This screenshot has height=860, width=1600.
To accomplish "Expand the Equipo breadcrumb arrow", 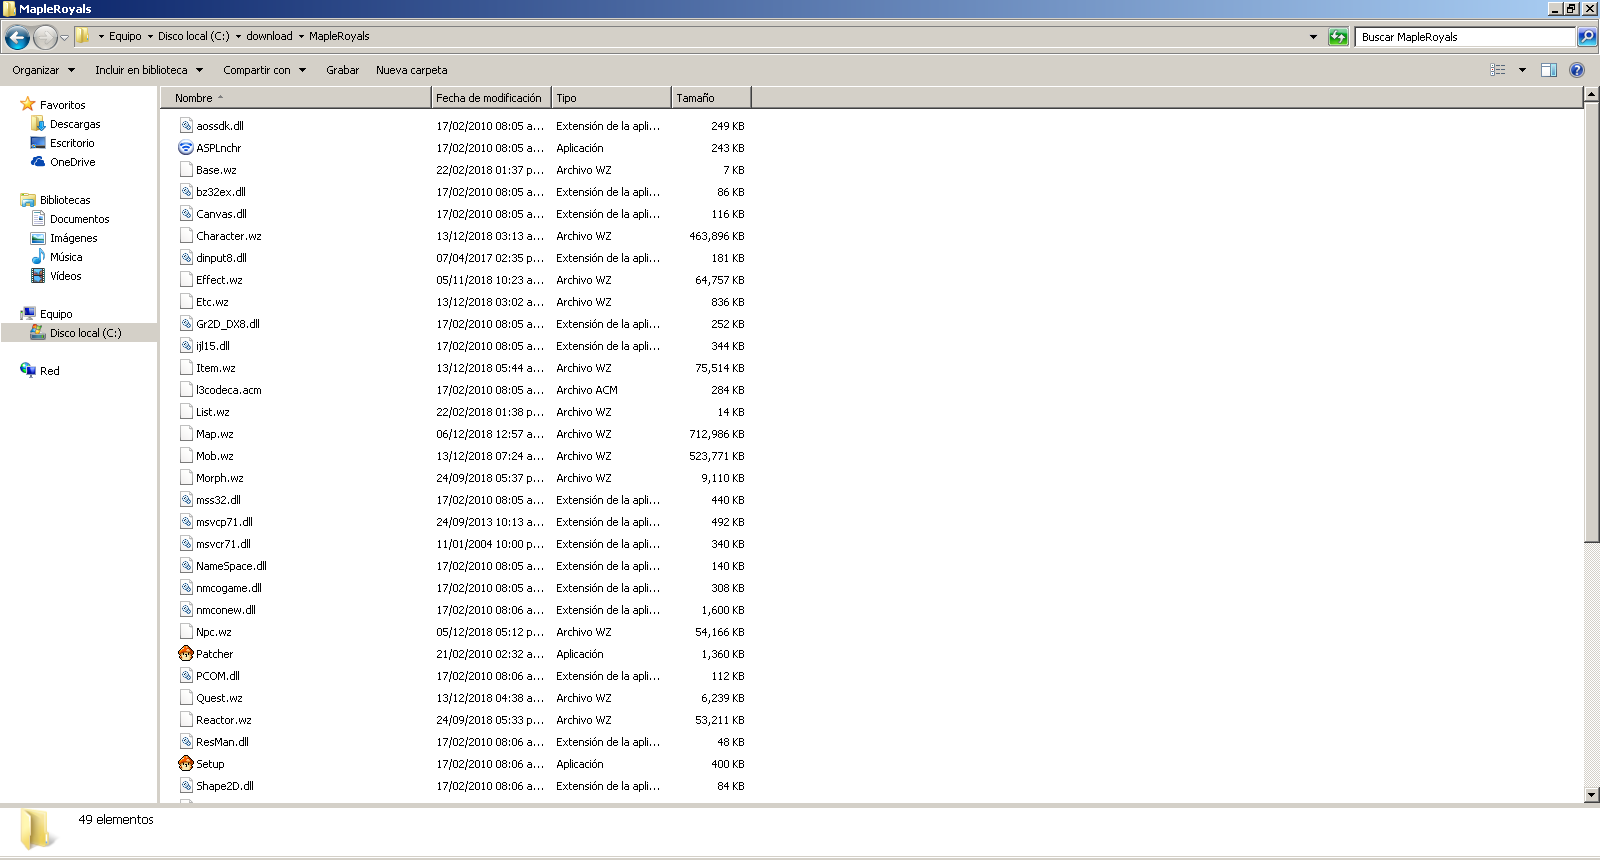I will tap(150, 36).
